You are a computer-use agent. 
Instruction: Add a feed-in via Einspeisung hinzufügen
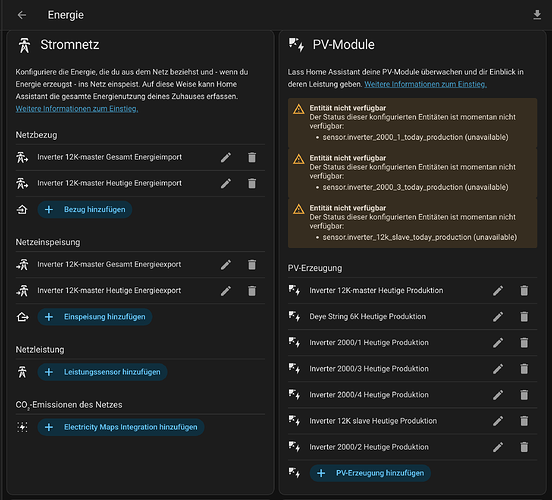tap(95, 317)
